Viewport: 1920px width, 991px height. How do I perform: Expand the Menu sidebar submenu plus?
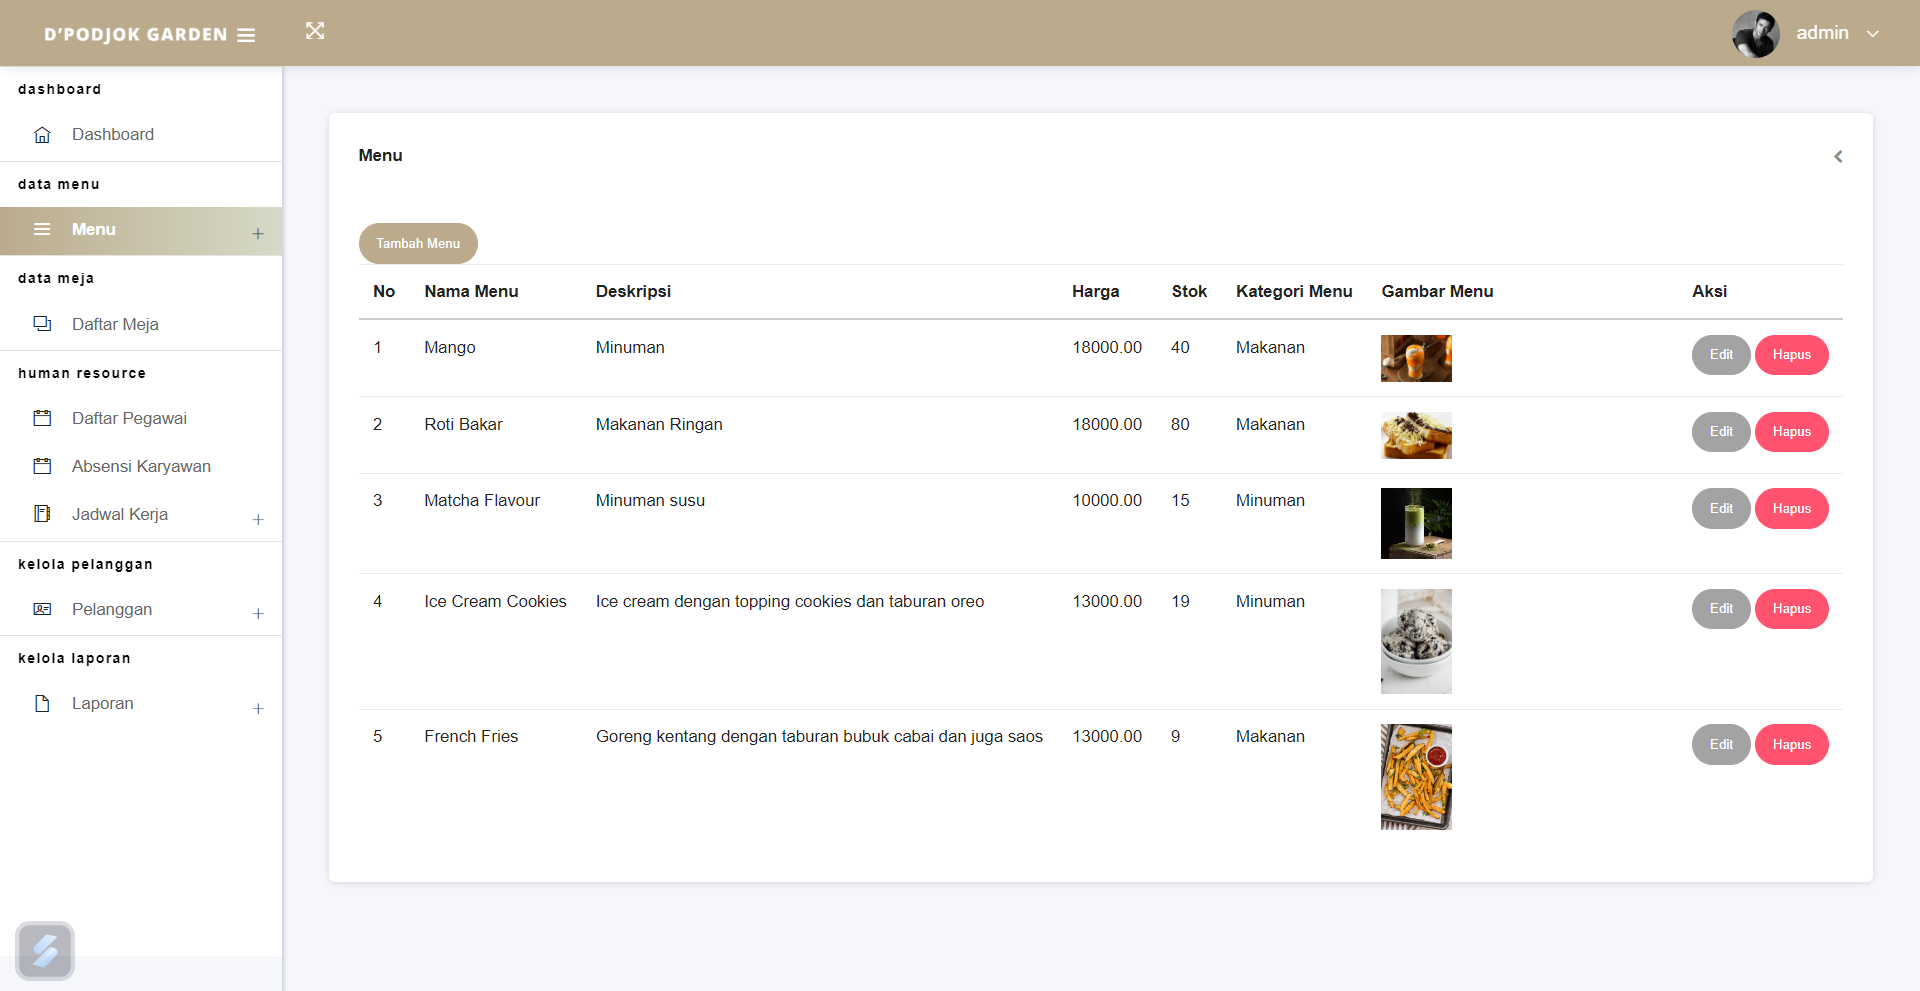258,233
